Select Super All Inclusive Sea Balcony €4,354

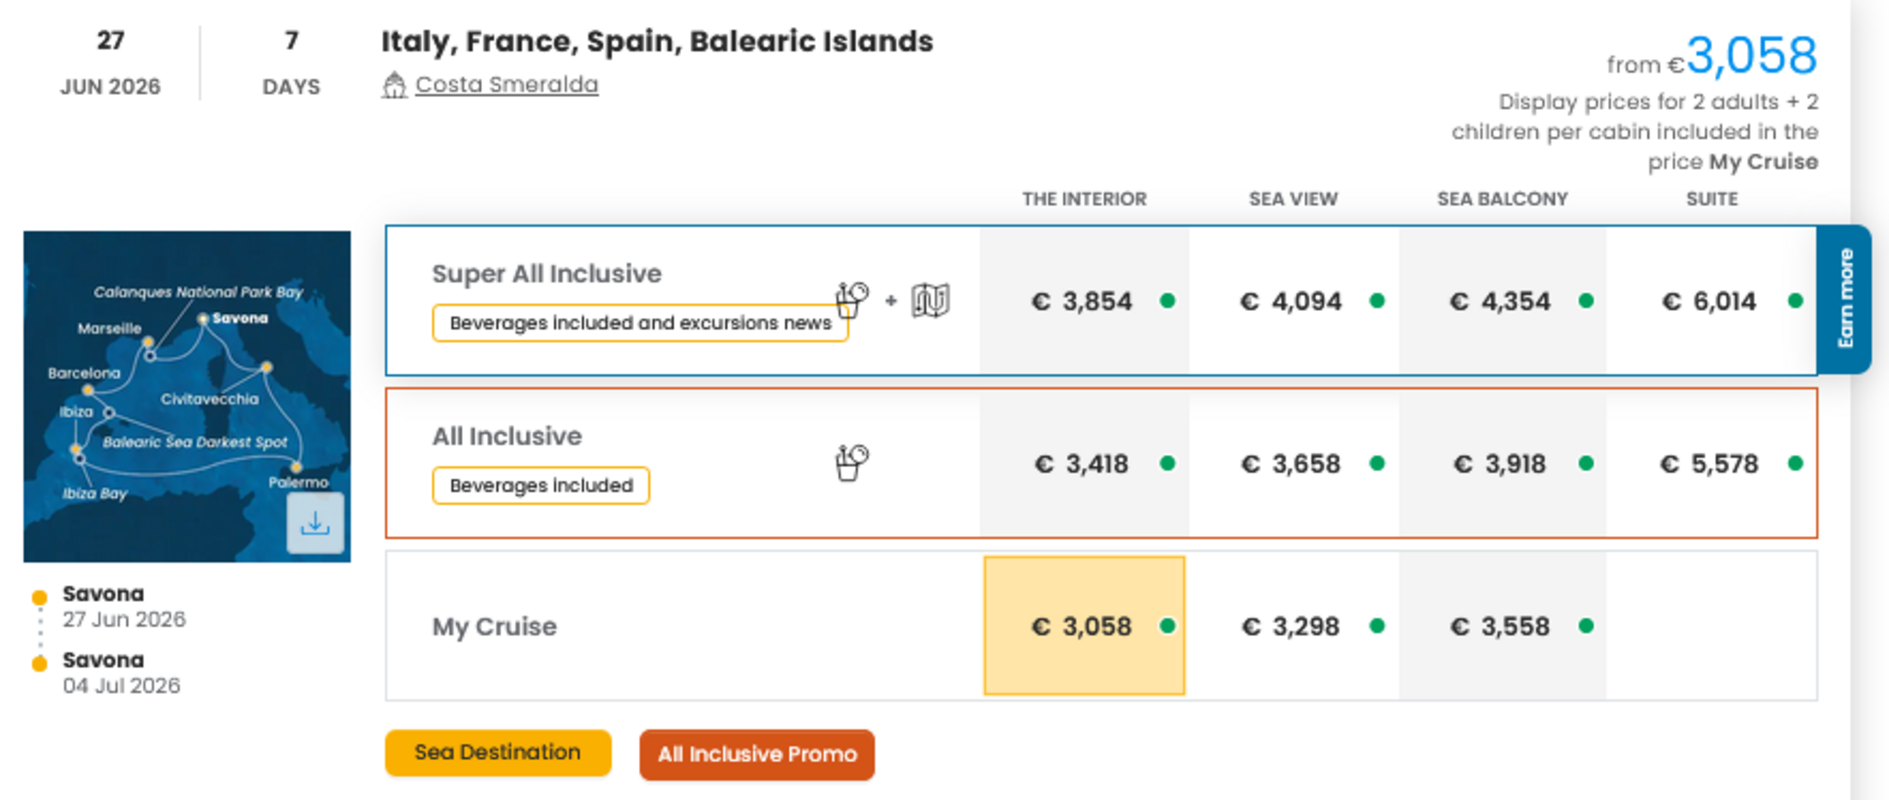point(1501,301)
